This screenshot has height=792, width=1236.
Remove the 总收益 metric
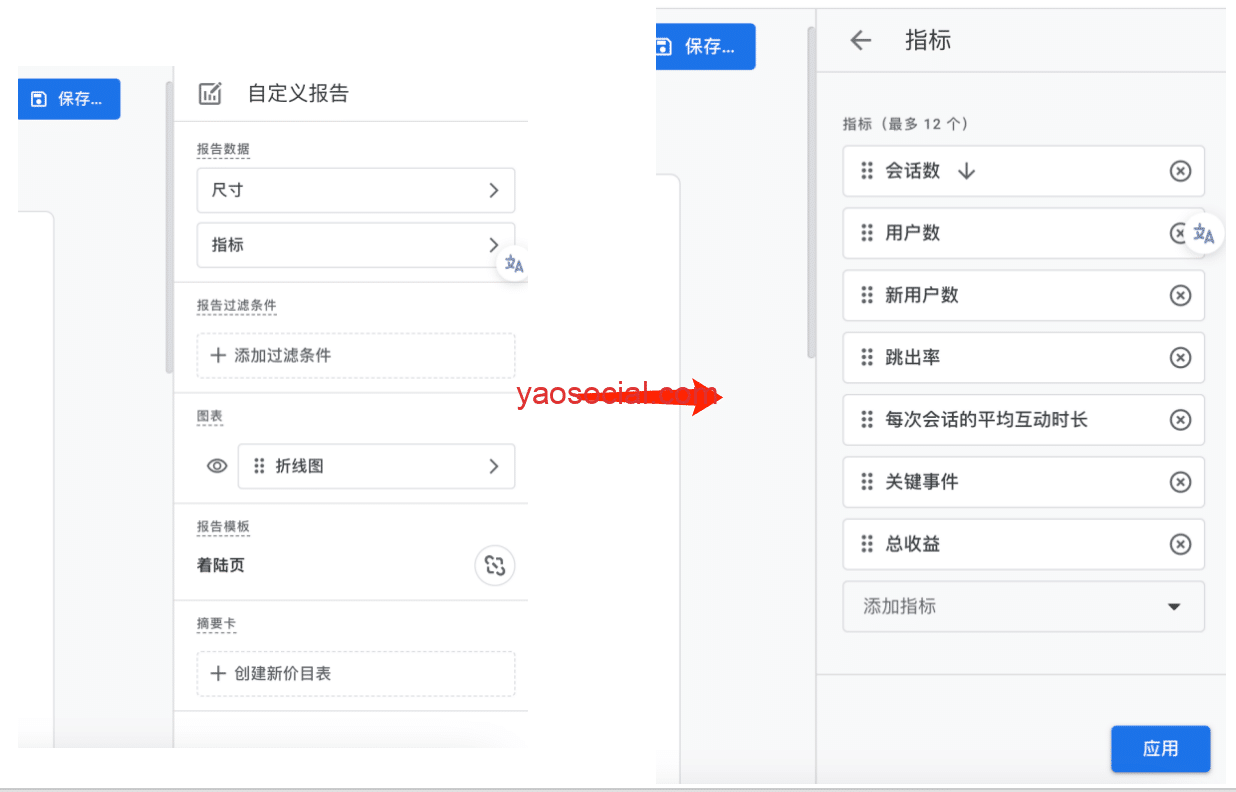point(1180,544)
